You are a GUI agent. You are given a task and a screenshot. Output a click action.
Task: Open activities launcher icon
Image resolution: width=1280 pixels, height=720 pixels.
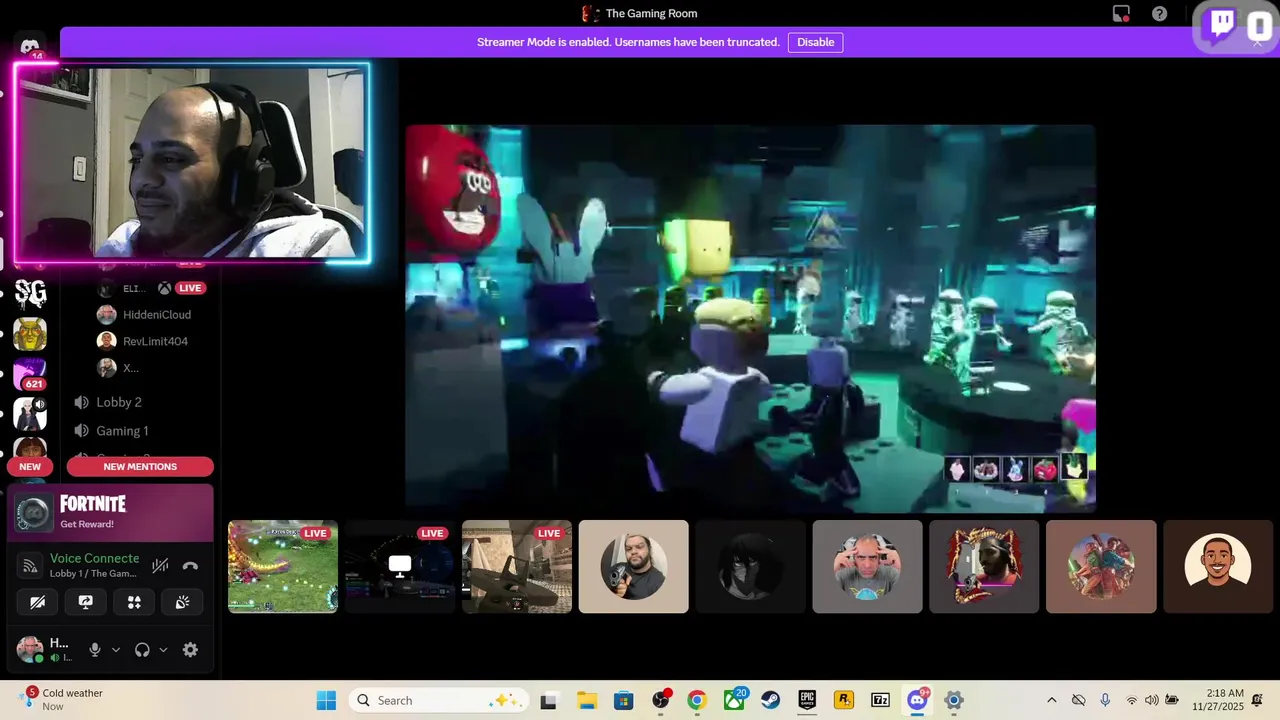click(x=134, y=602)
